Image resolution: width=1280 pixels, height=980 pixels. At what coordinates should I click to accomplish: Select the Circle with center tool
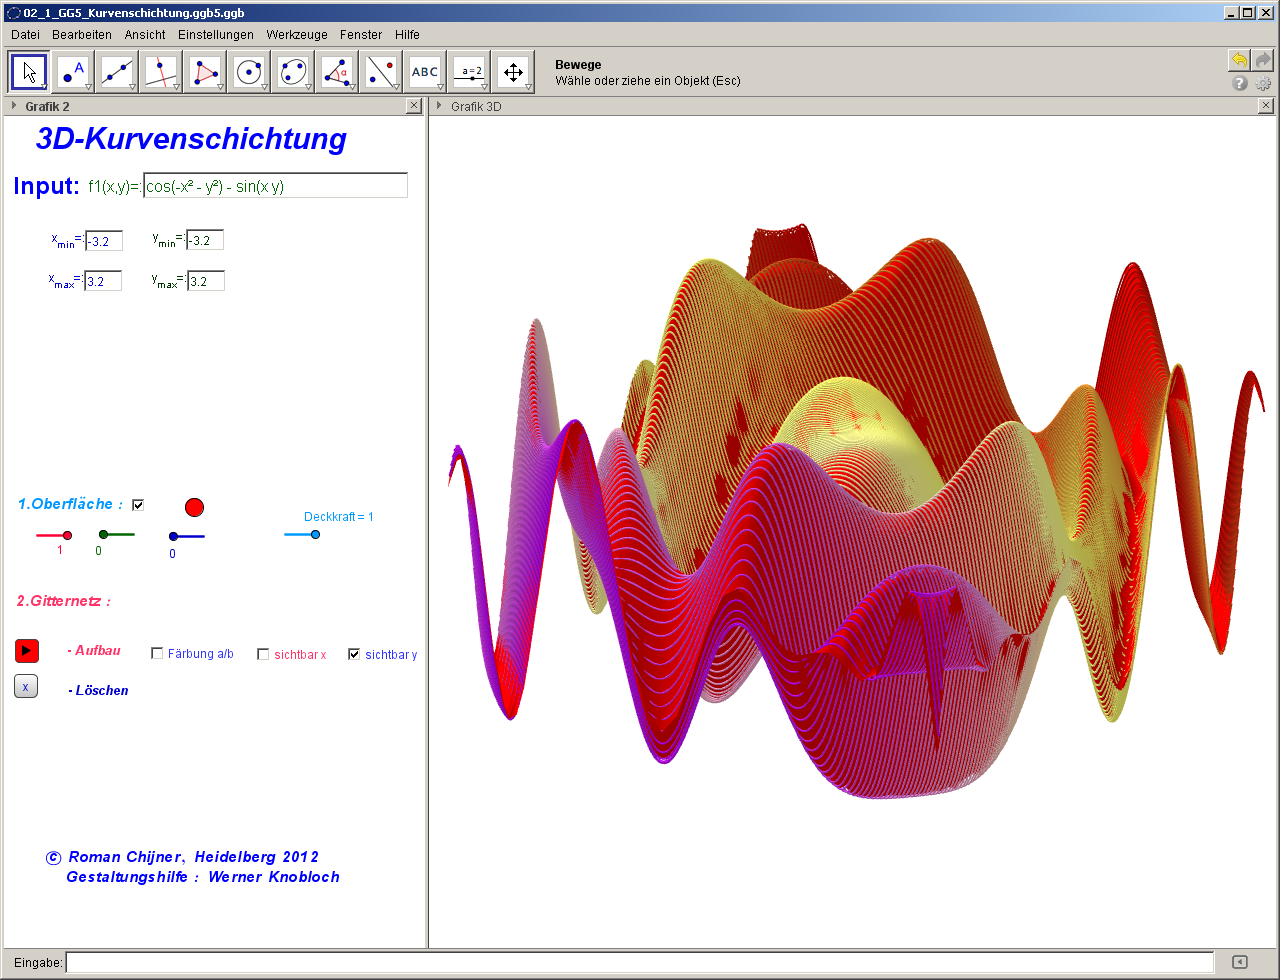click(250, 72)
